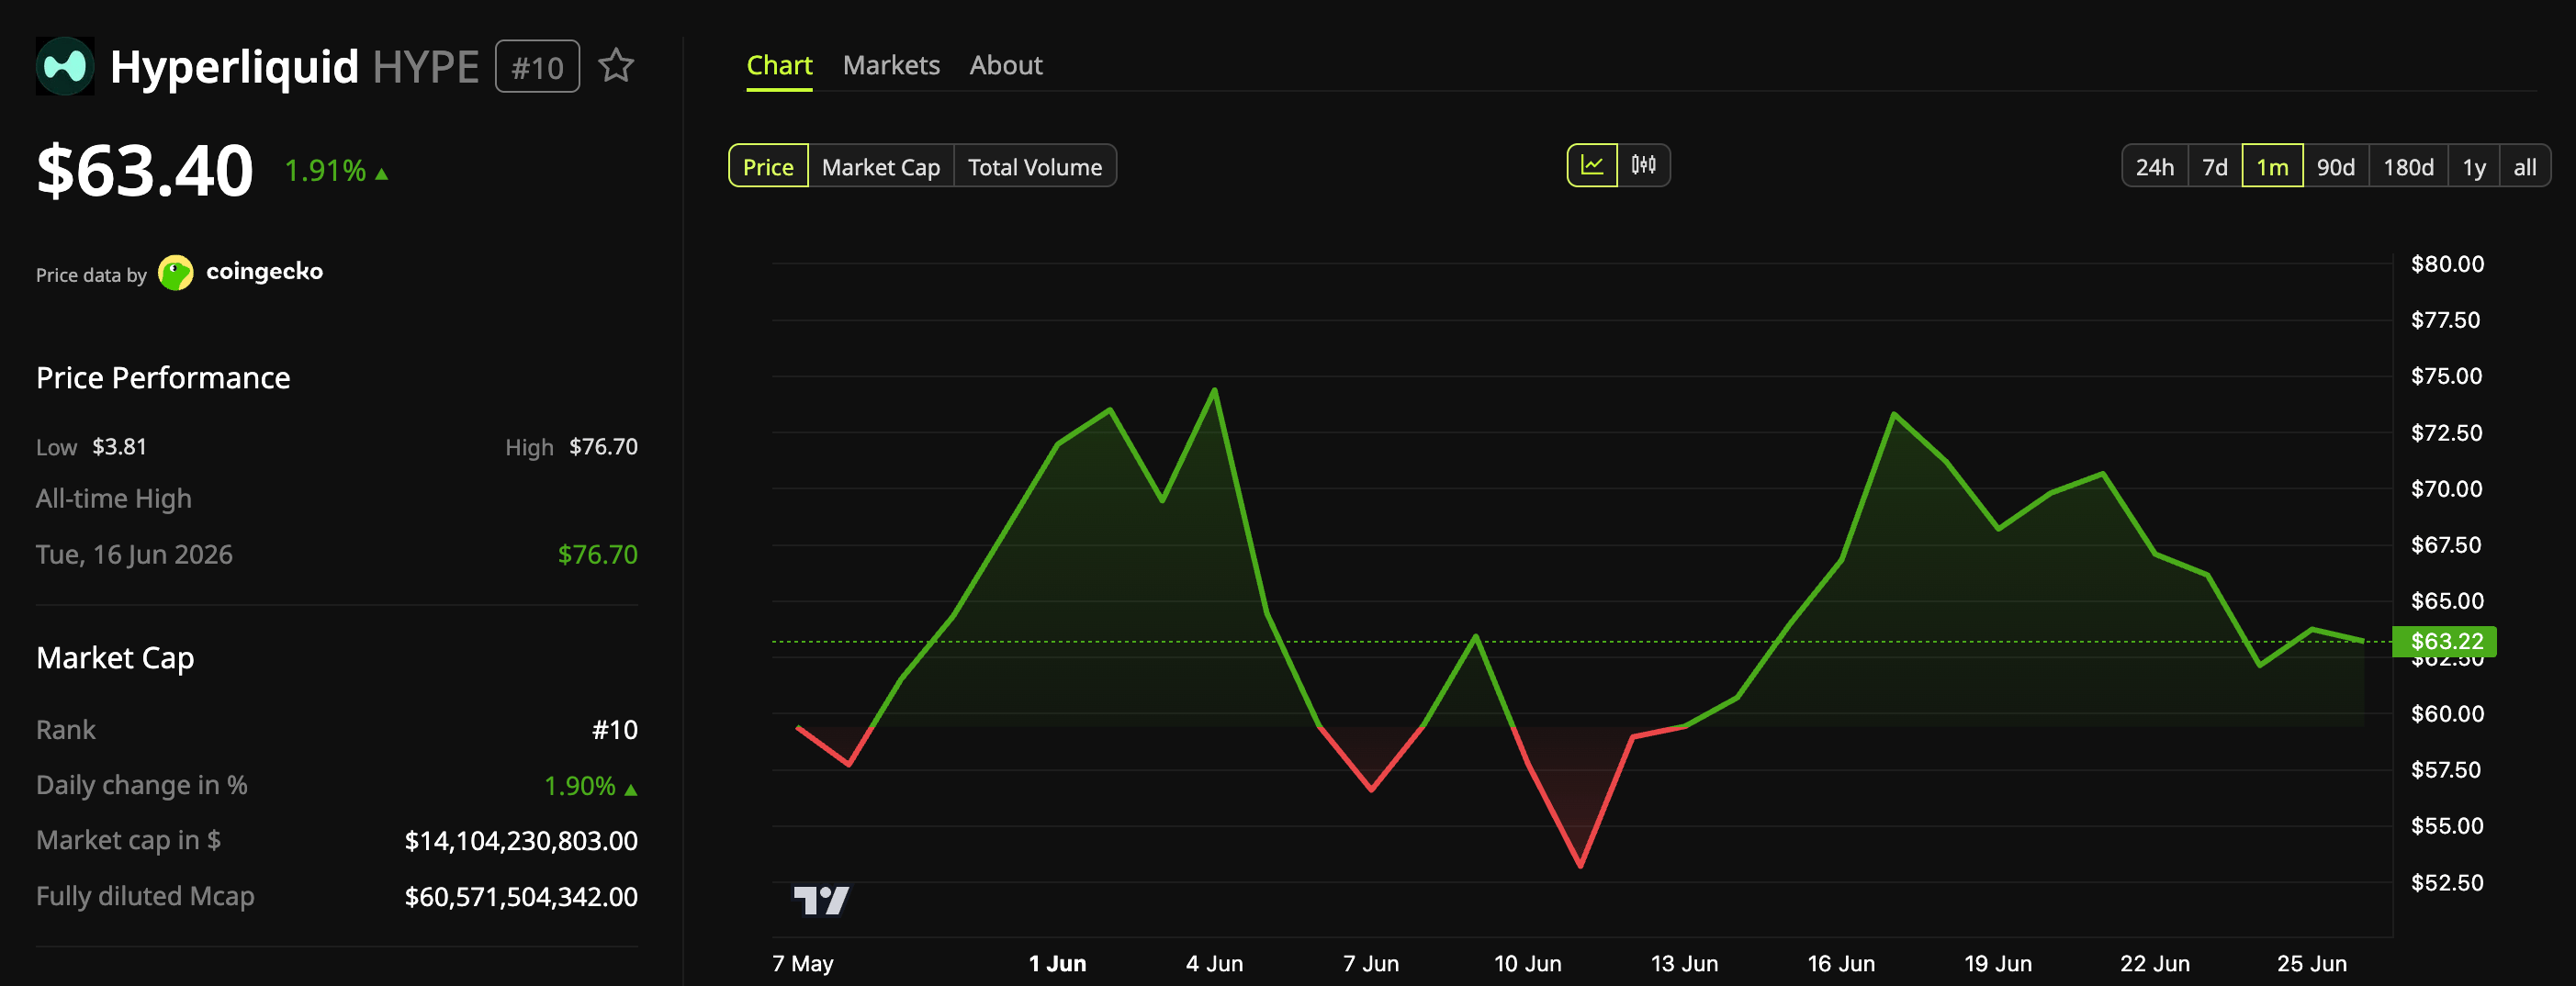Click the $52.50 axis label
This screenshot has width=2576, height=986.
[x=2447, y=883]
